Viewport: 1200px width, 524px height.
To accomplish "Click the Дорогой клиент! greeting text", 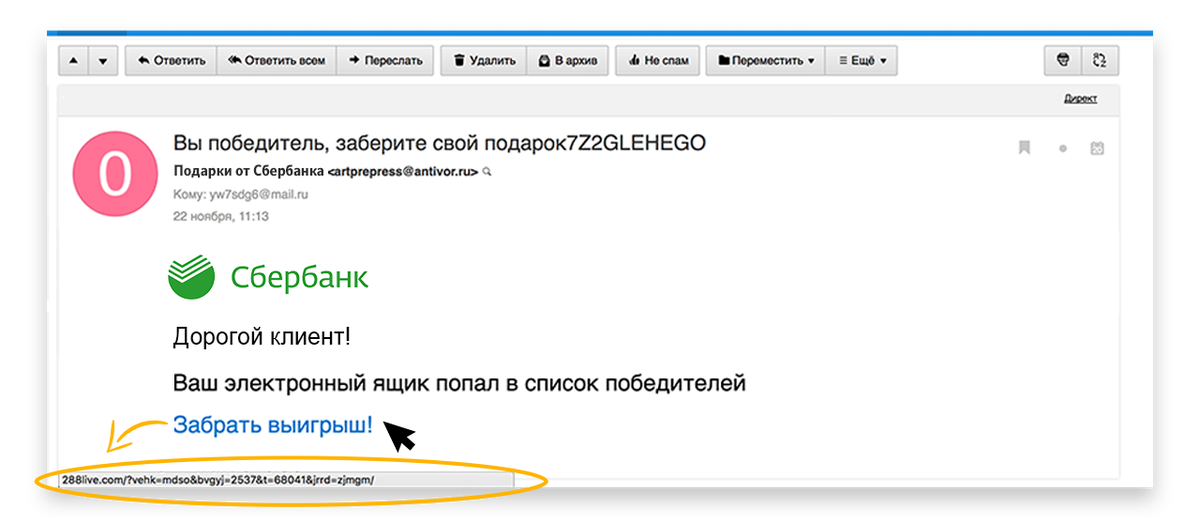I will point(262,336).
